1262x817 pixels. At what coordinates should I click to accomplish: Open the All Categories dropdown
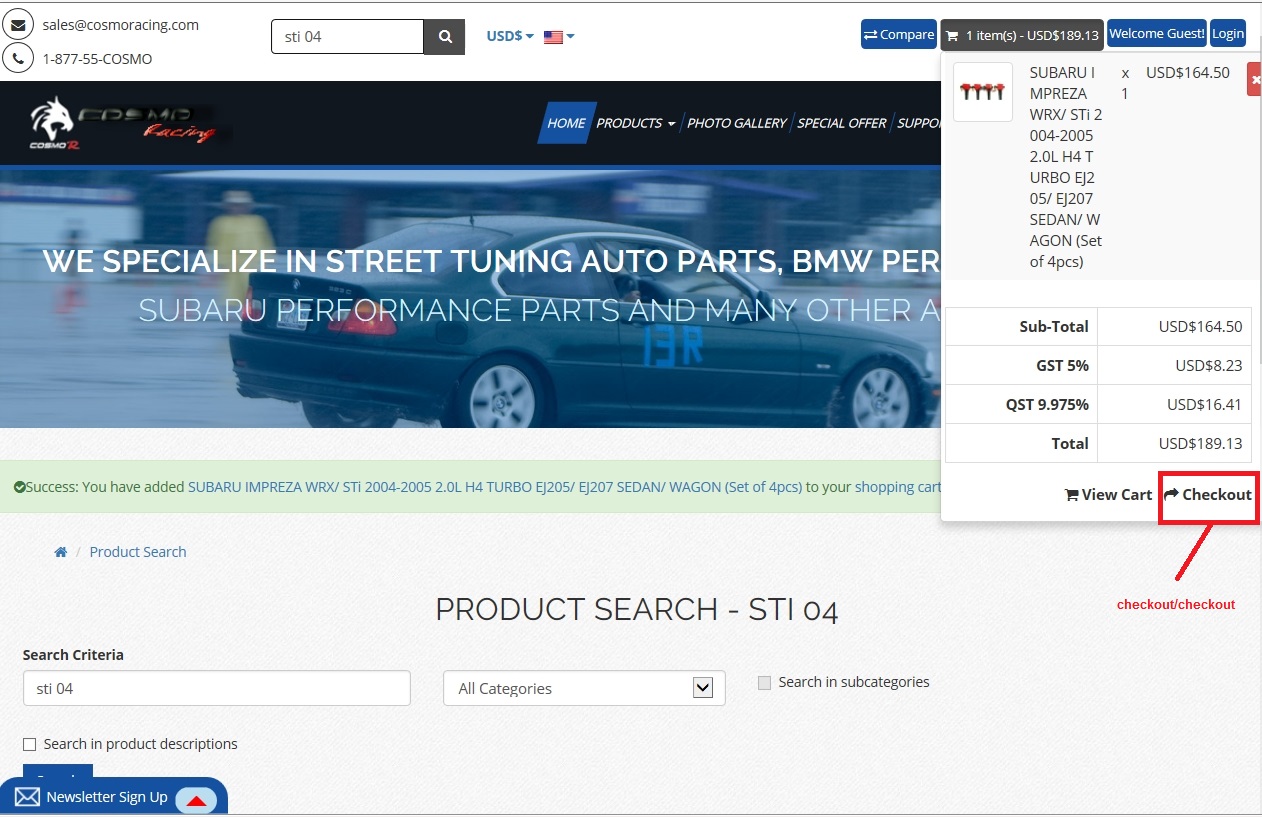click(x=584, y=688)
